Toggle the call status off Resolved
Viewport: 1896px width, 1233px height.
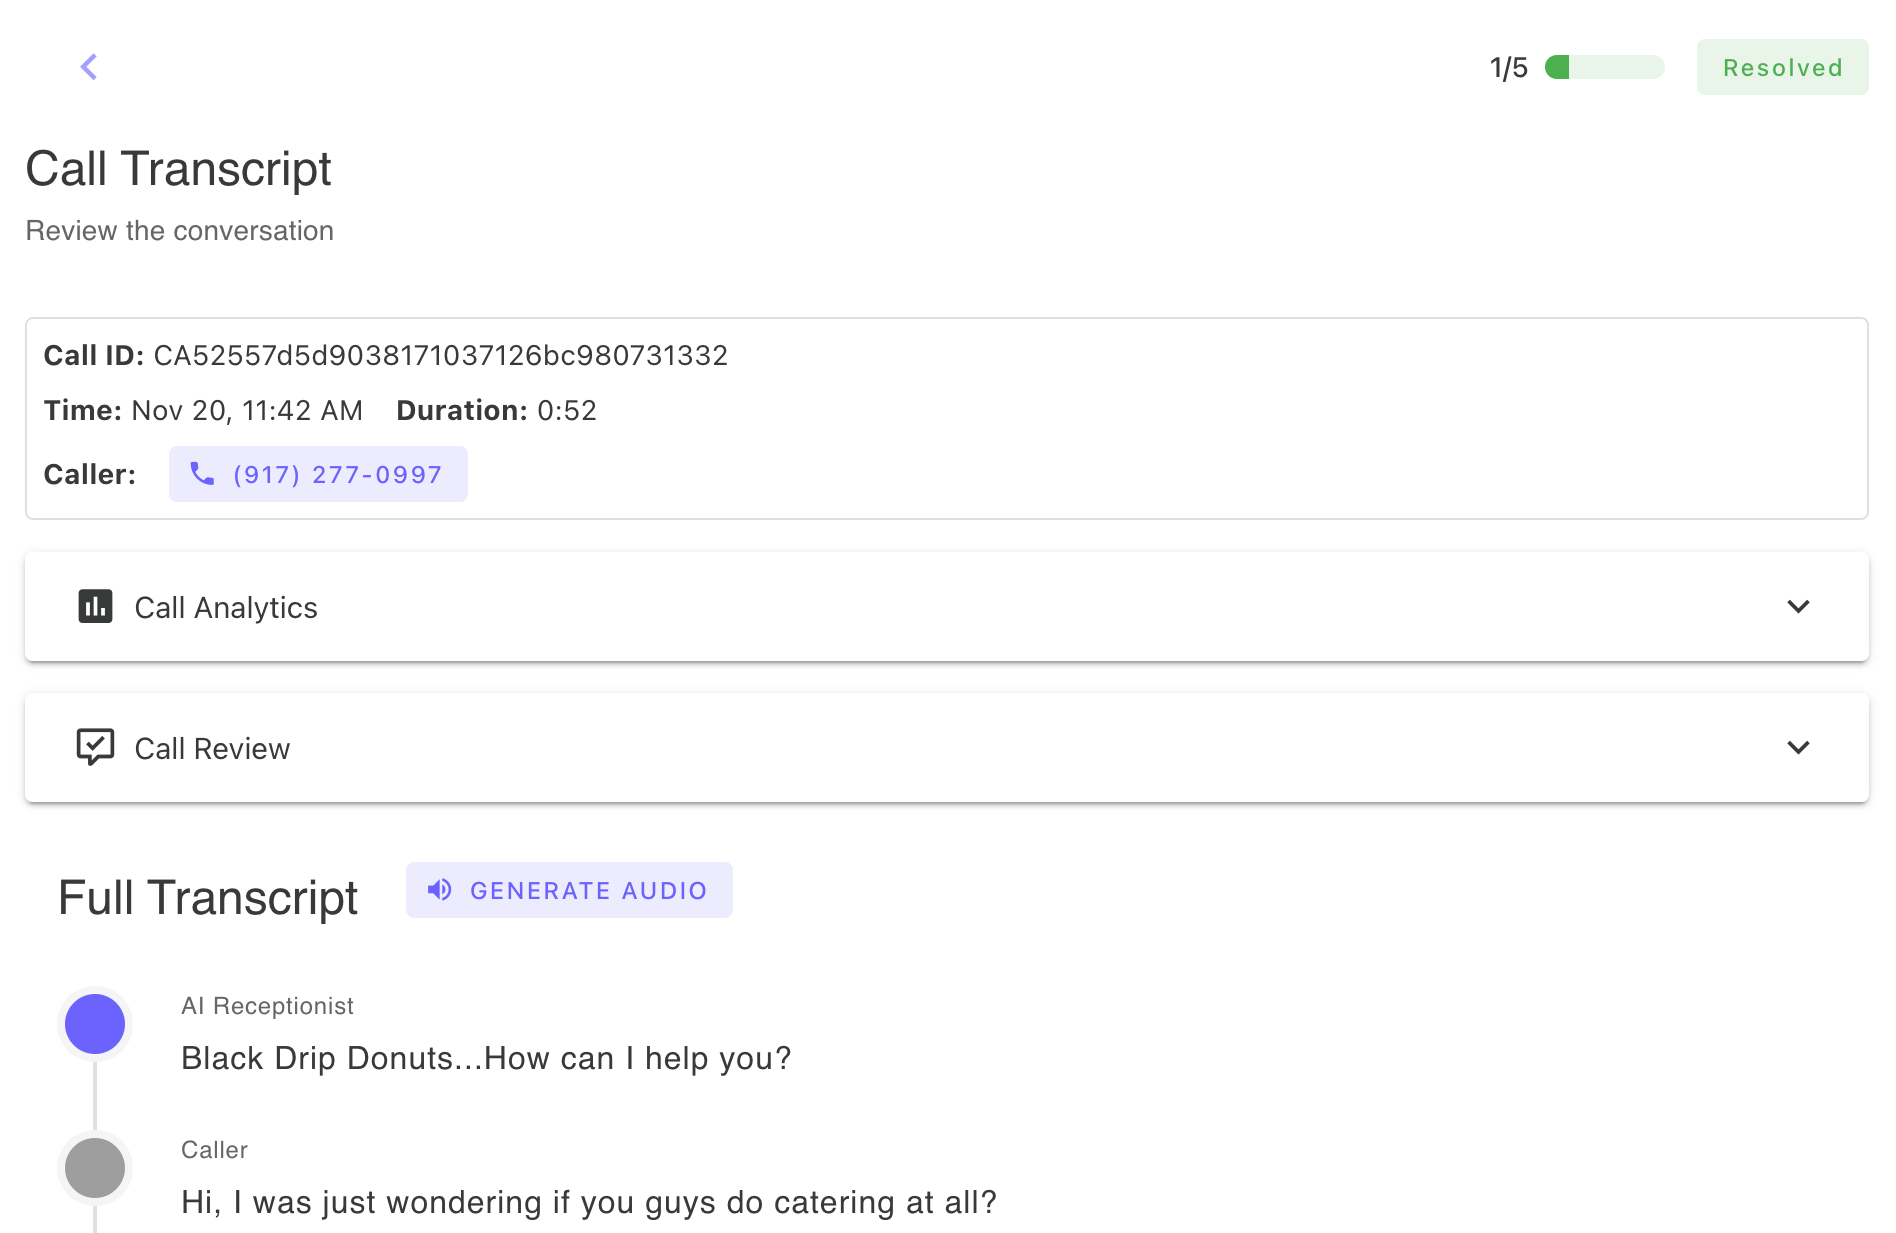pos(1782,67)
